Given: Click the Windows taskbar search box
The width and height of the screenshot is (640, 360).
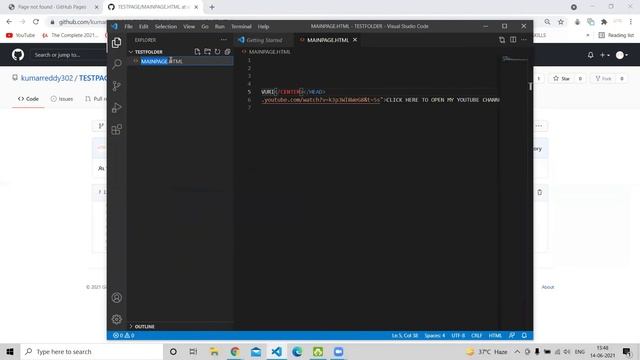Looking at the screenshot, I should coord(91,351).
